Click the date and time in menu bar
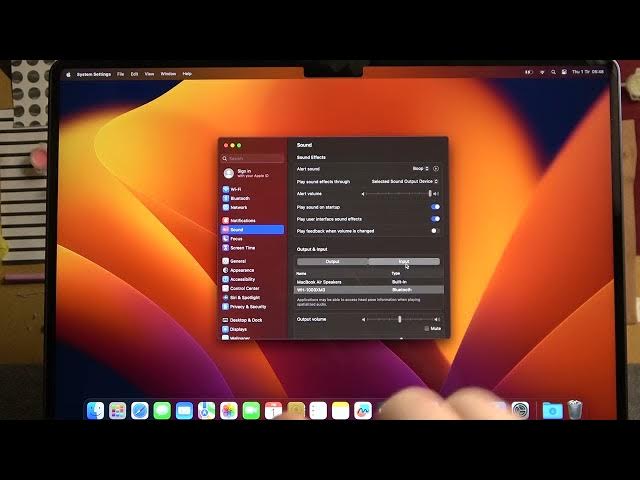This screenshot has height=480, width=640. (x=587, y=72)
